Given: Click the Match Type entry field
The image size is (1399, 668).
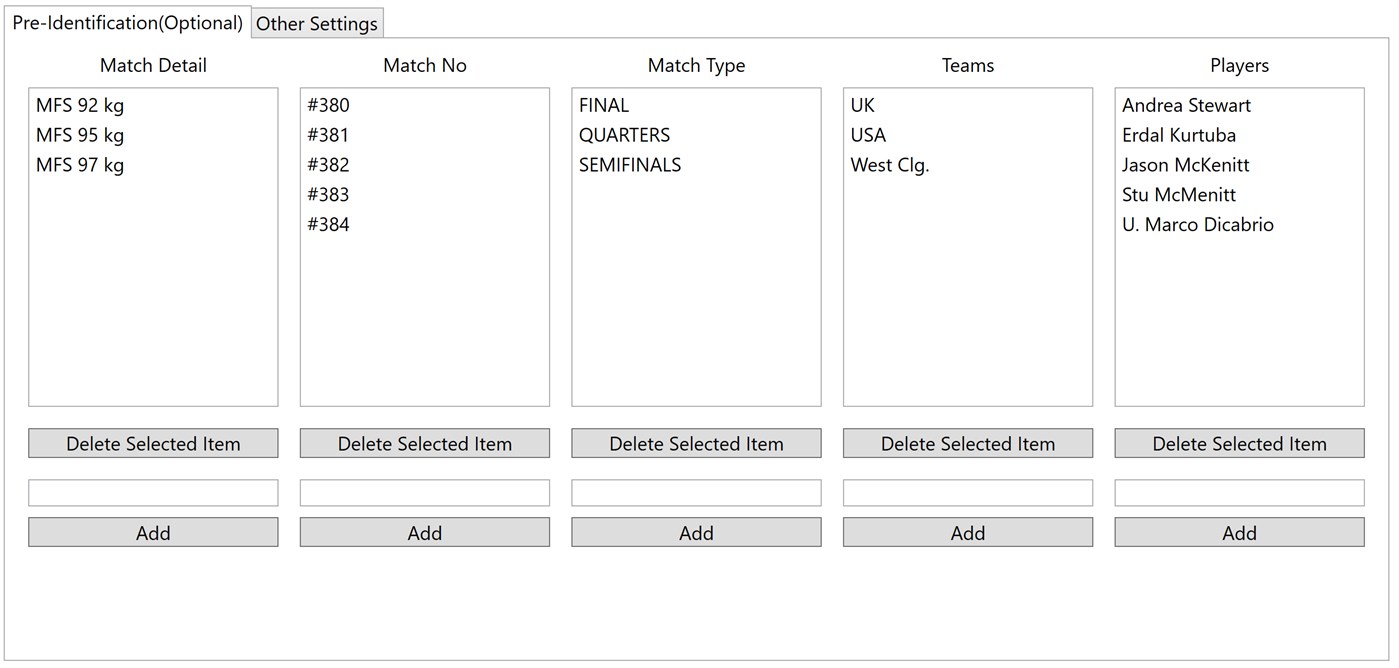Looking at the screenshot, I should 696,492.
